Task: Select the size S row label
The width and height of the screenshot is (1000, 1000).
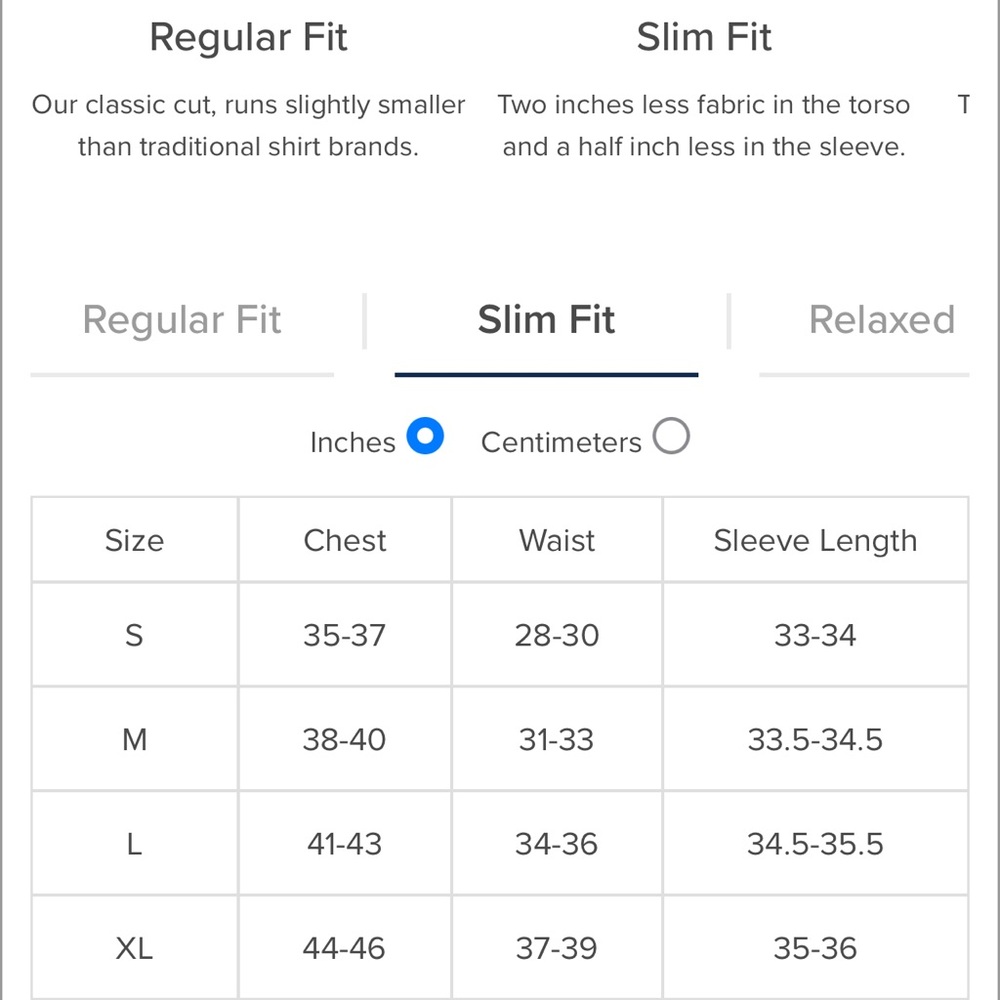Action: point(135,635)
